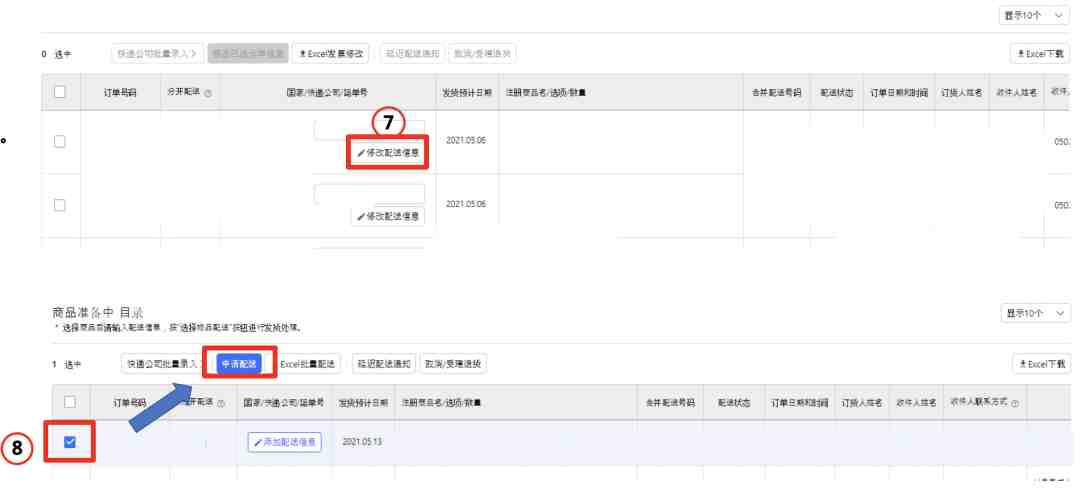Click 取消/受理退货 in the 0 选中 toolbar
Image resolution: width=1080 pixels, height=492 pixels.
click(x=481, y=53)
